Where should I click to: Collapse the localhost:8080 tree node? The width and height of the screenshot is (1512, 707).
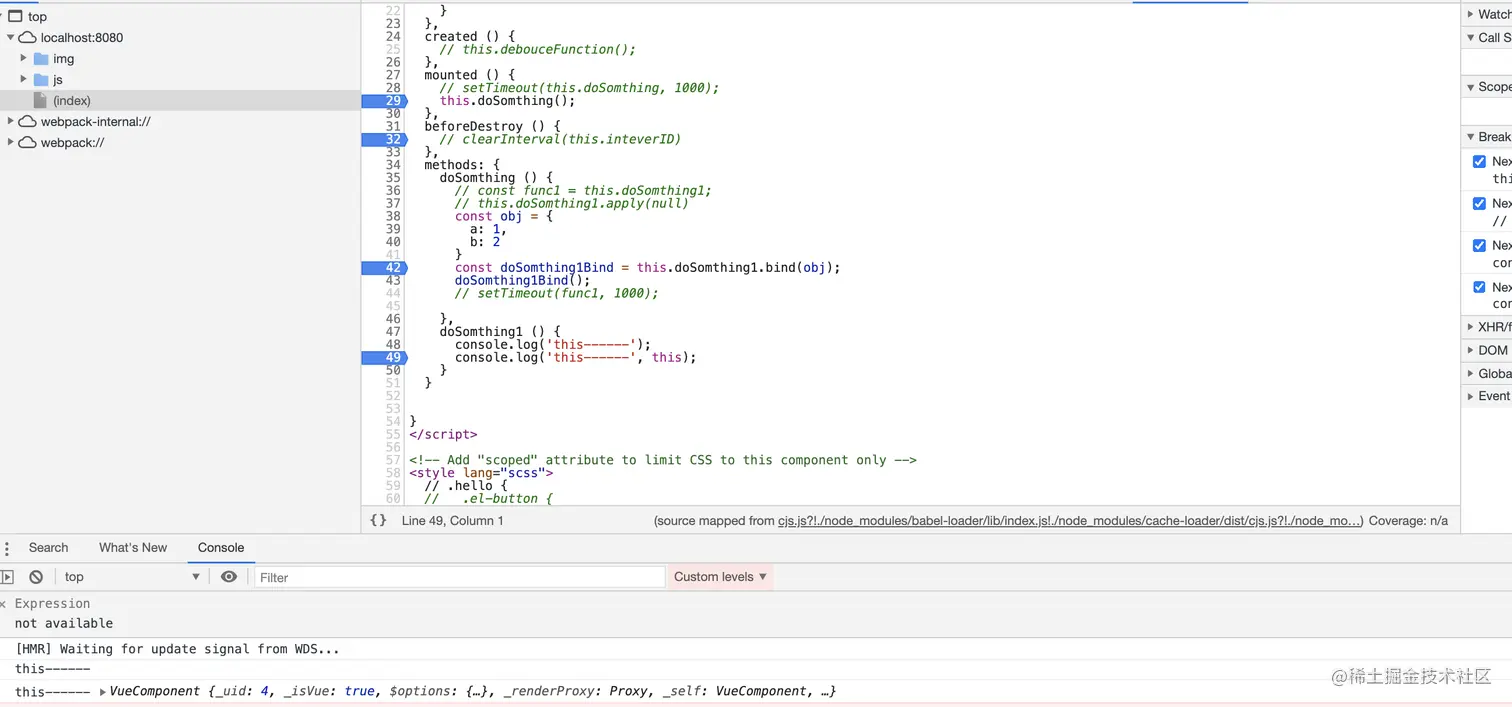coord(11,38)
